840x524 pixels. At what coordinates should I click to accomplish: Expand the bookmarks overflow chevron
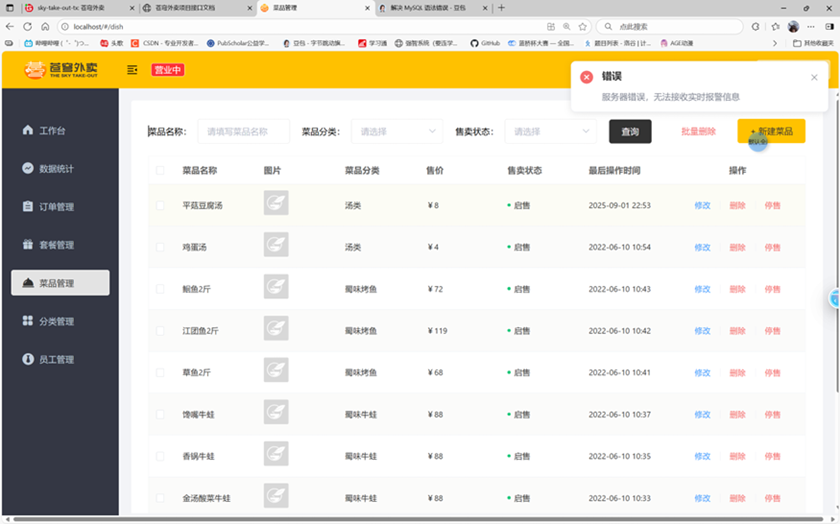[x=775, y=43]
